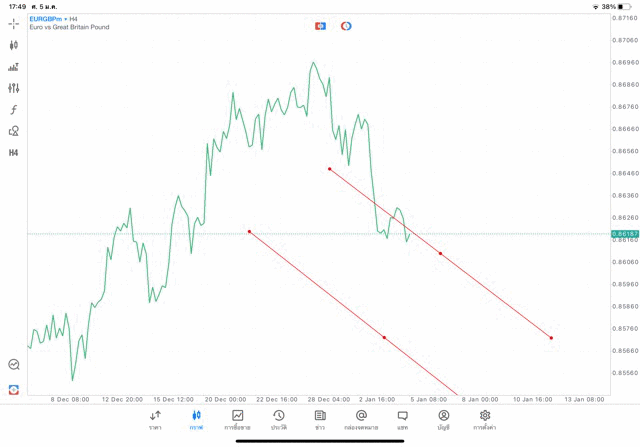Open the Settings (การตั้งค่า) tab
The height and width of the screenshot is (447, 640).
coord(485,420)
